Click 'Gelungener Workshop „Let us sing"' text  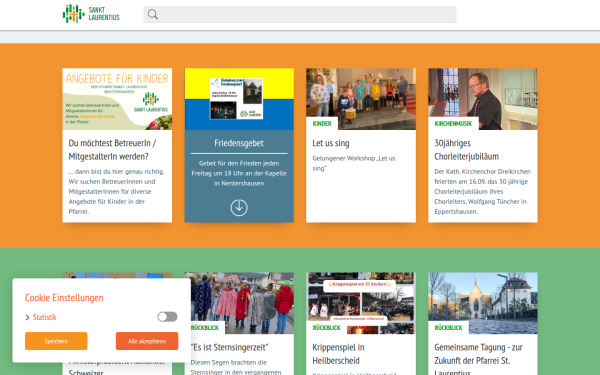click(x=354, y=163)
